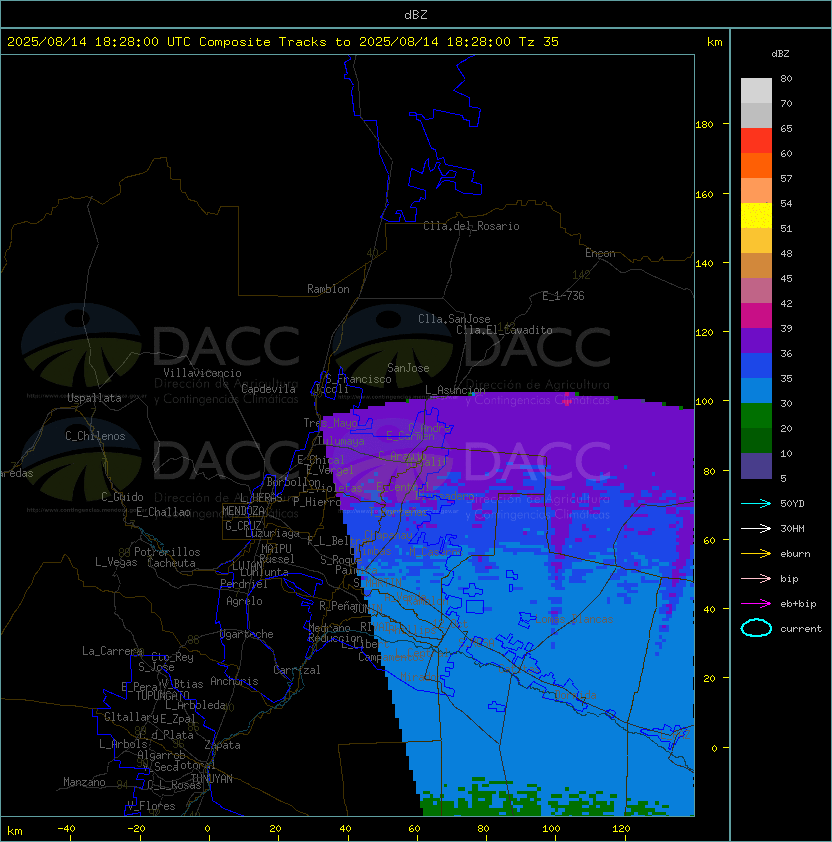Viewport: 832px width, 842px height.
Task: Click the small red storm marker near L_Asuncion
Action: click(567, 400)
